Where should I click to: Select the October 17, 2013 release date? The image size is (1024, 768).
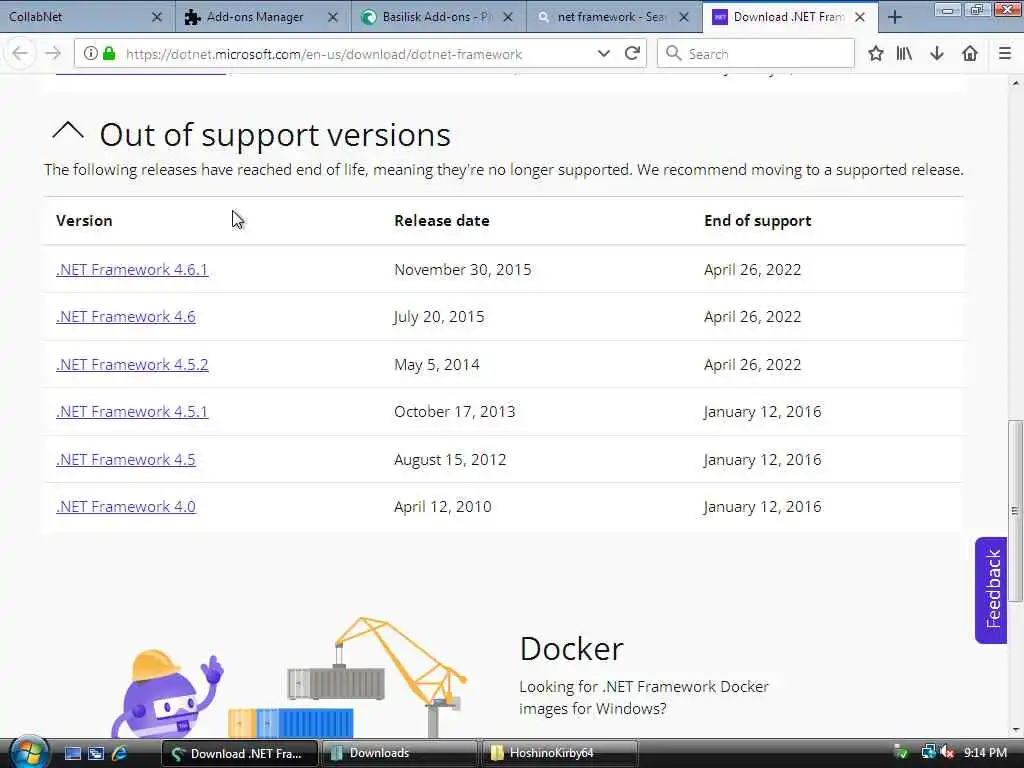coord(455,412)
